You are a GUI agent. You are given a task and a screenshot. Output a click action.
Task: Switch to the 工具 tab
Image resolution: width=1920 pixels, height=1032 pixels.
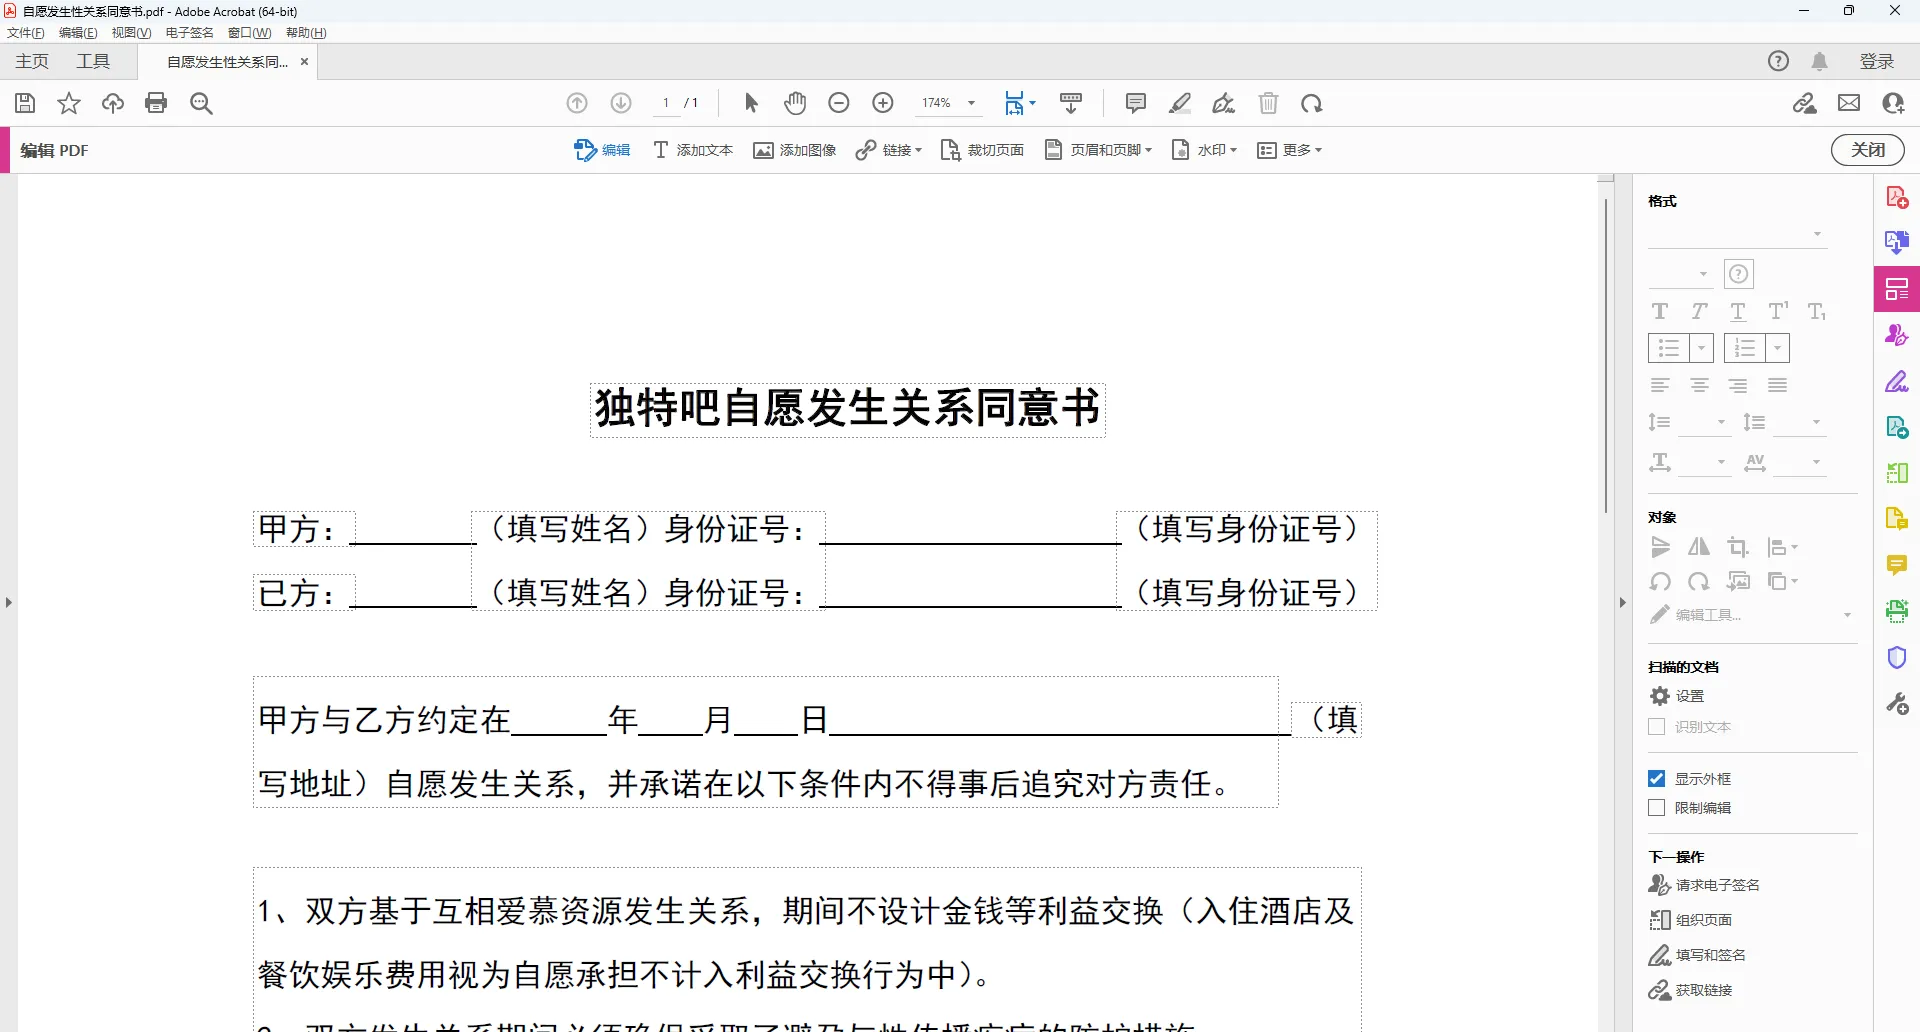click(x=93, y=61)
